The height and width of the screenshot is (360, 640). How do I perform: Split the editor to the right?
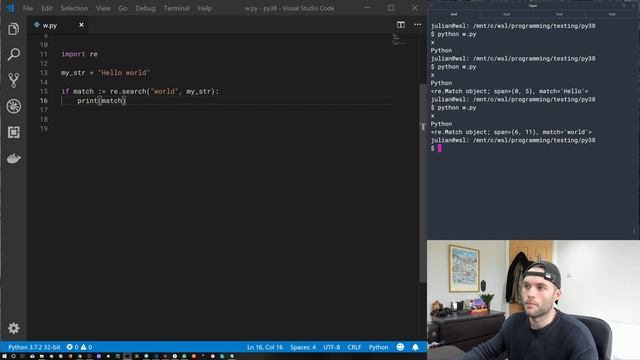[401, 25]
